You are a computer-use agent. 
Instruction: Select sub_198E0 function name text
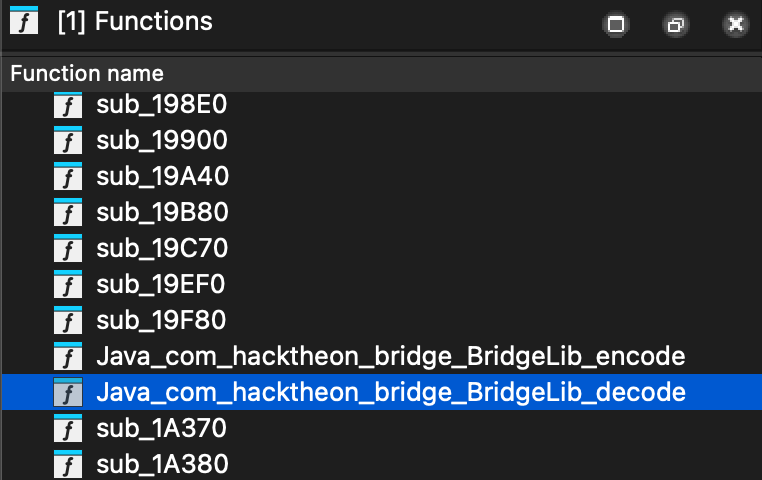(161, 105)
